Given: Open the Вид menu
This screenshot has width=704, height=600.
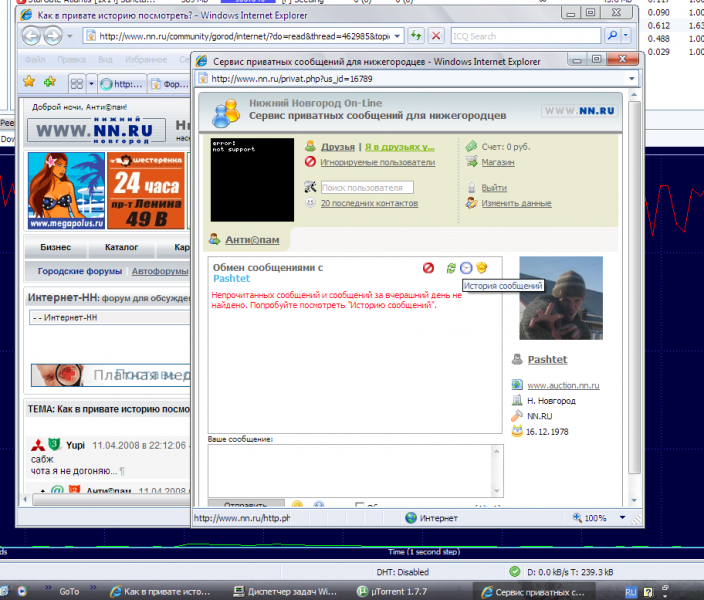Looking at the screenshot, I should [x=105, y=59].
